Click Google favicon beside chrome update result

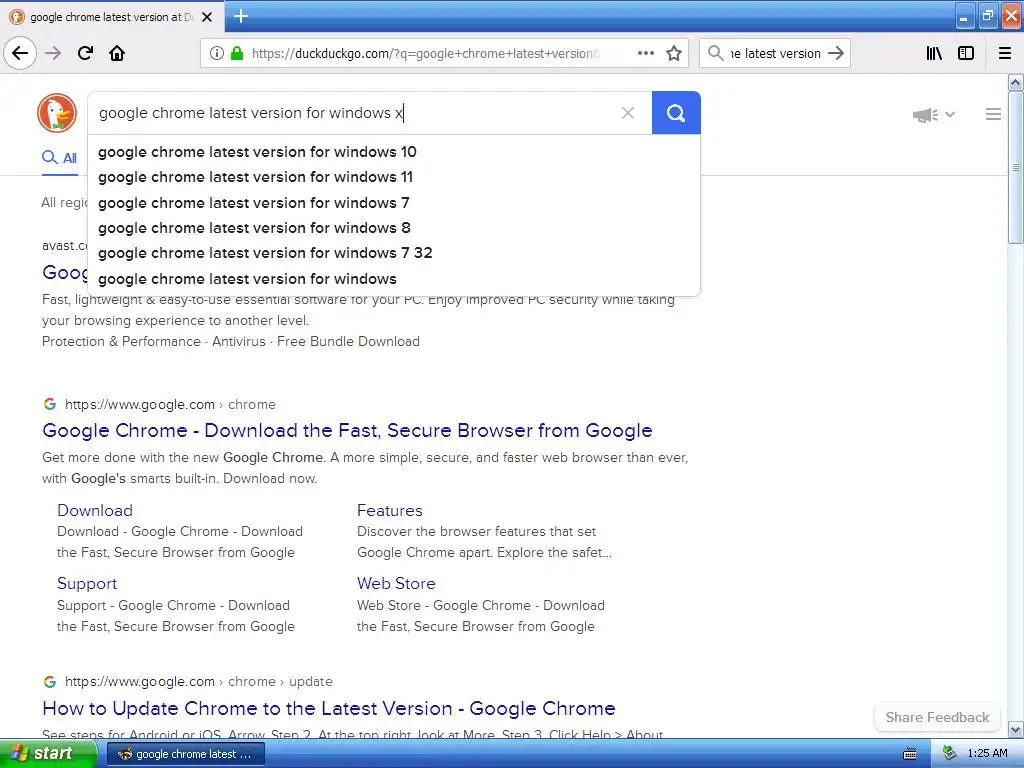click(x=50, y=681)
